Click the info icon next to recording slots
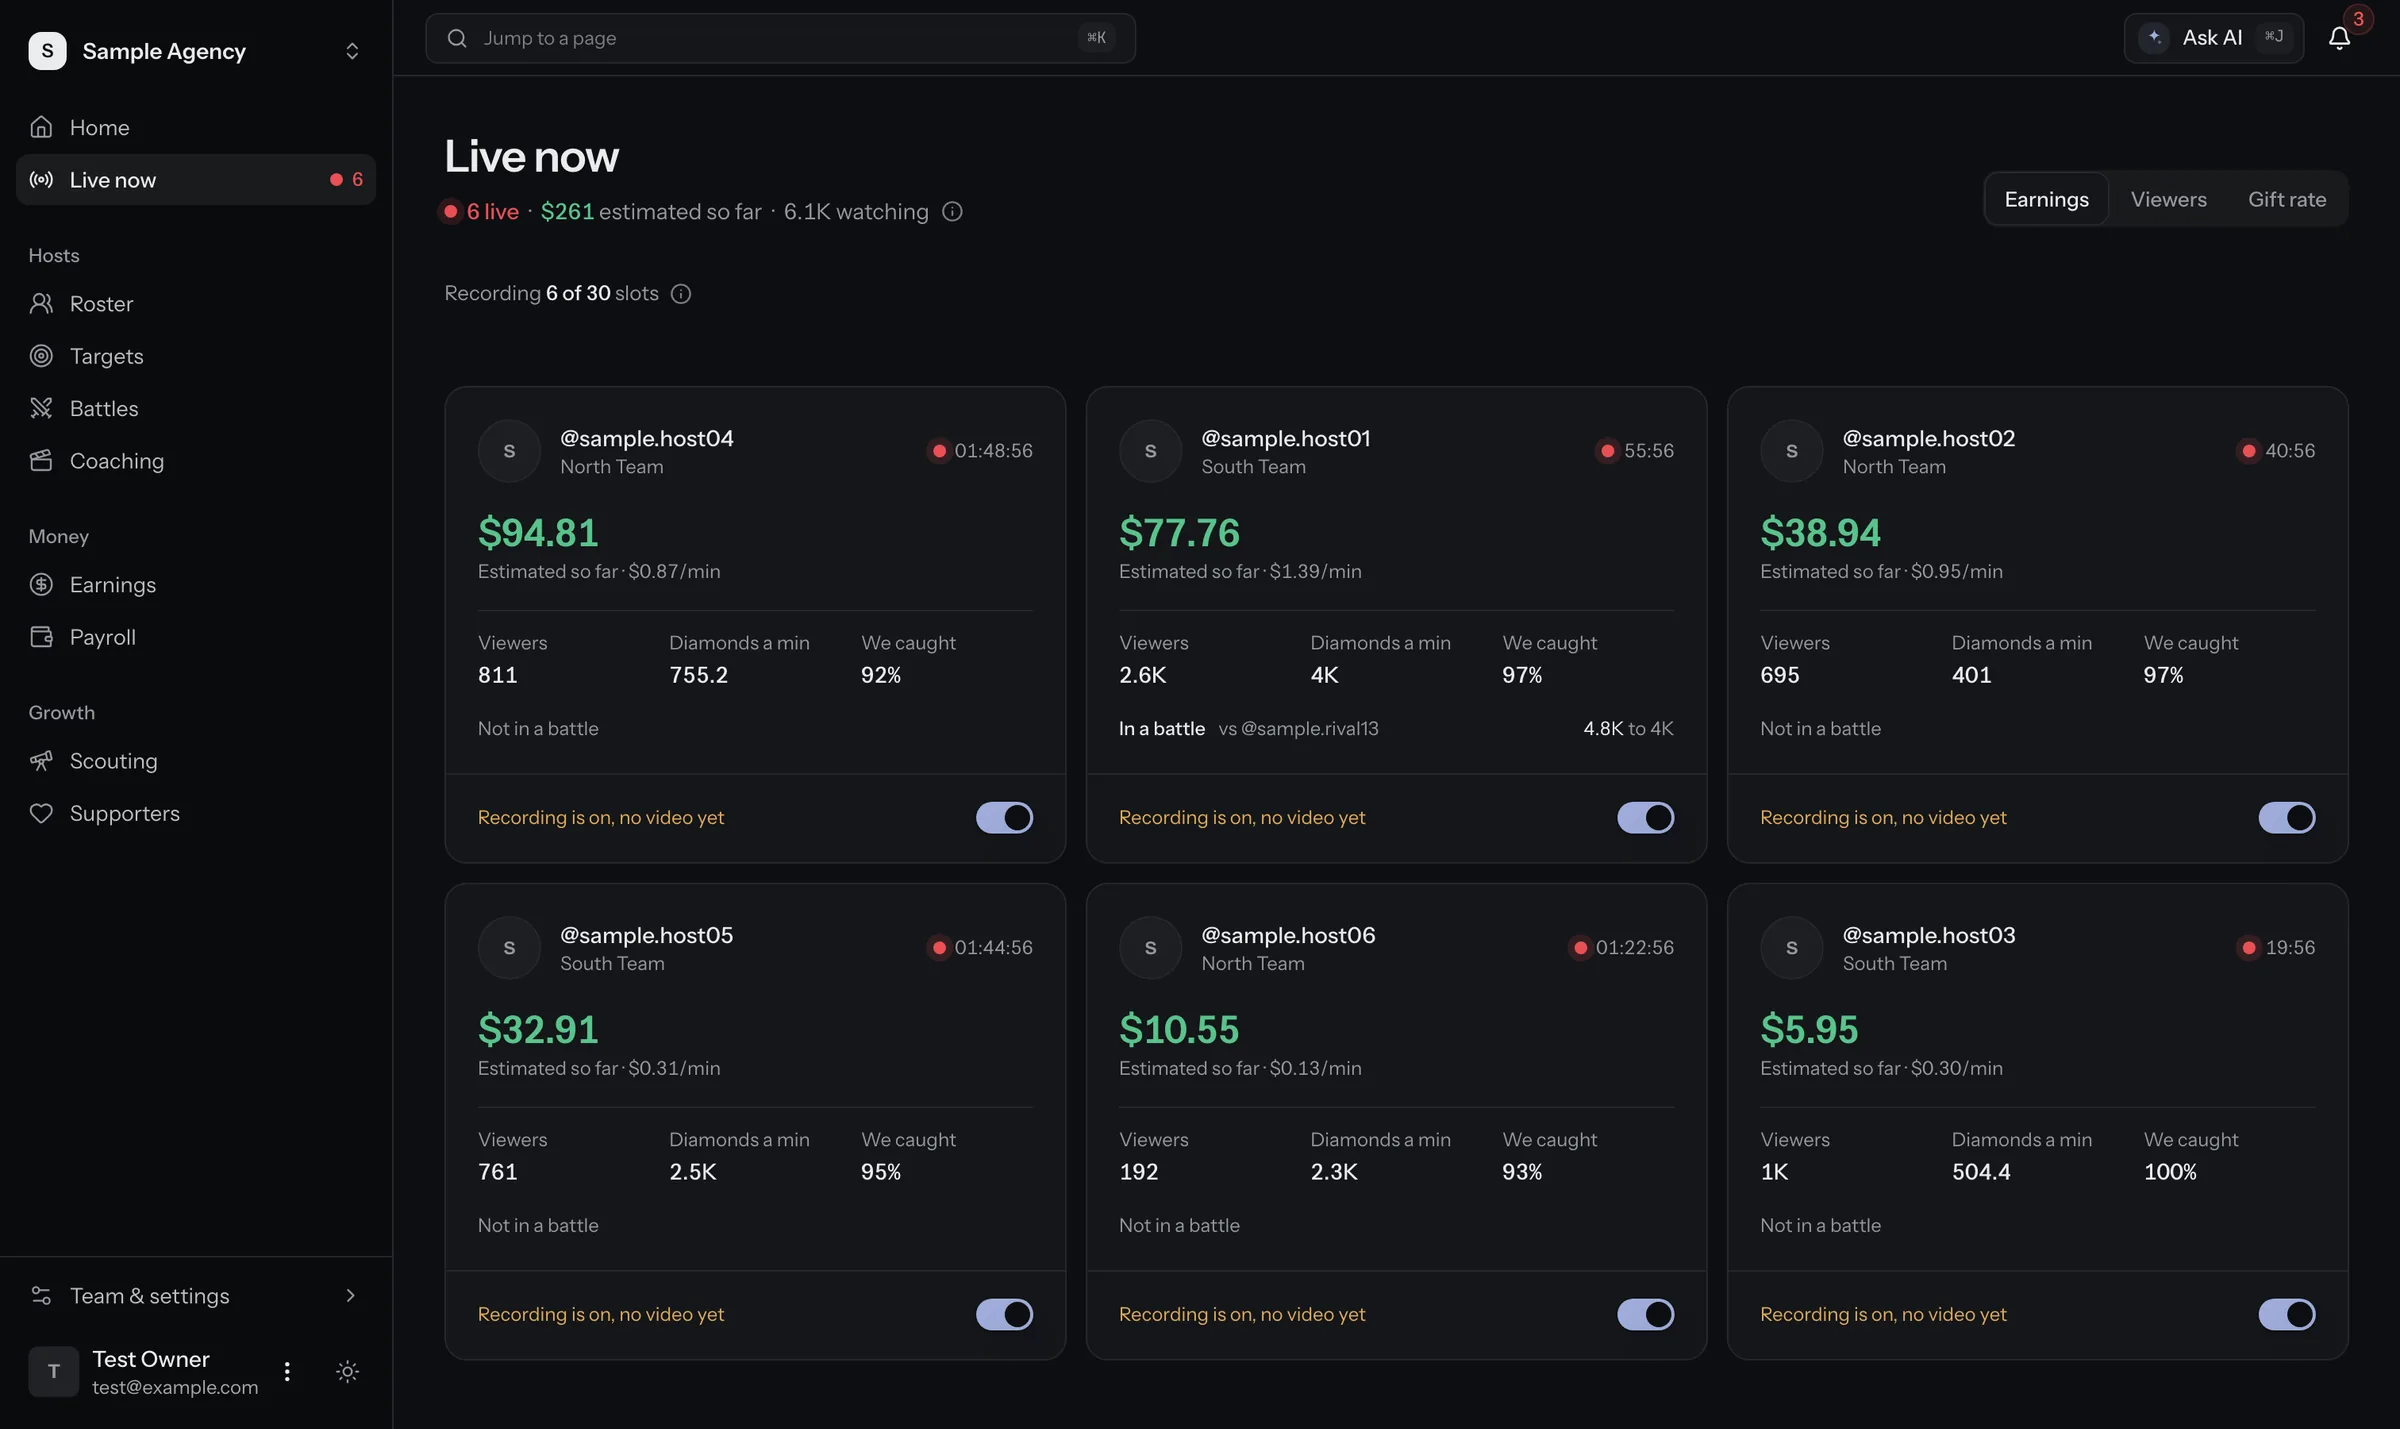This screenshot has height=1429, width=2400. [x=681, y=294]
